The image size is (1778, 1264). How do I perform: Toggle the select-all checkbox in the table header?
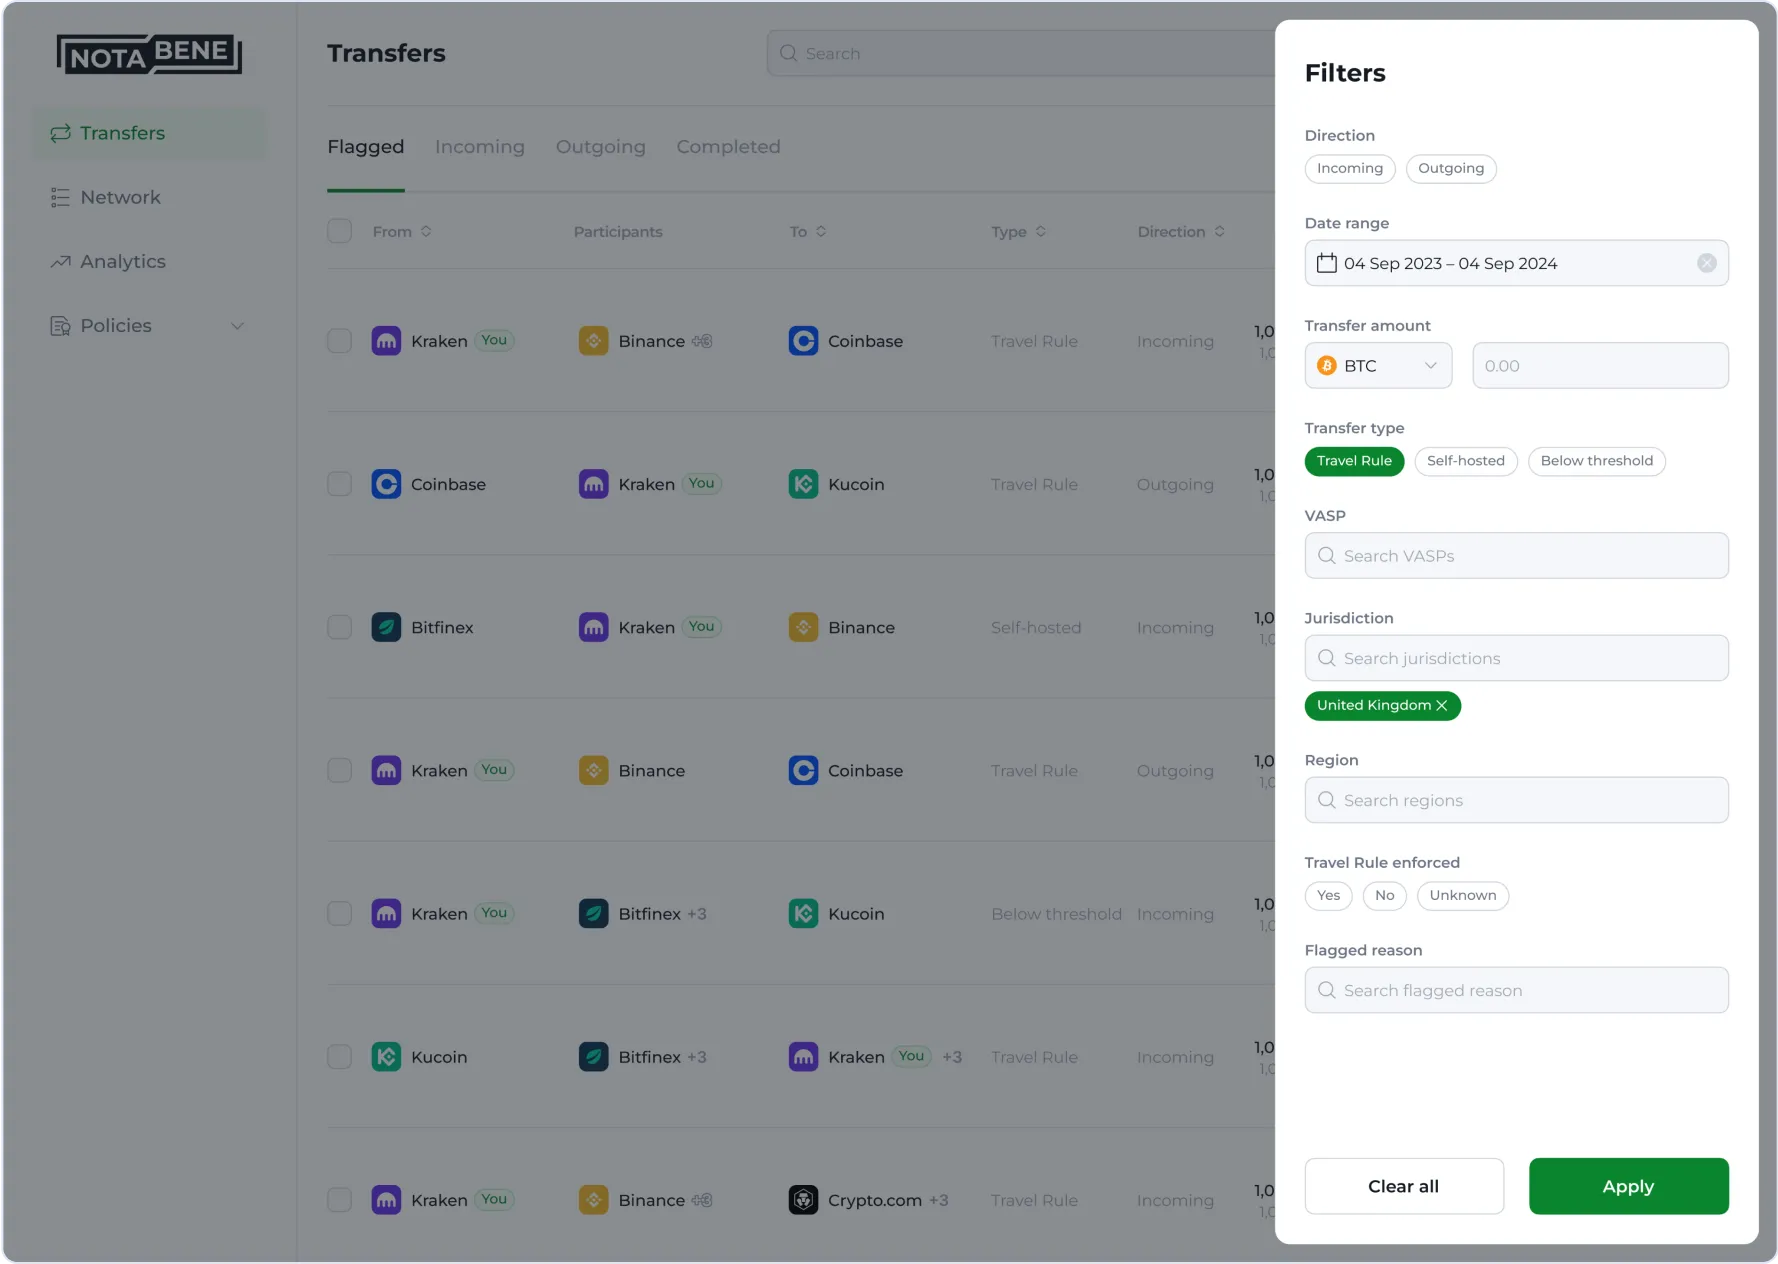point(340,231)
